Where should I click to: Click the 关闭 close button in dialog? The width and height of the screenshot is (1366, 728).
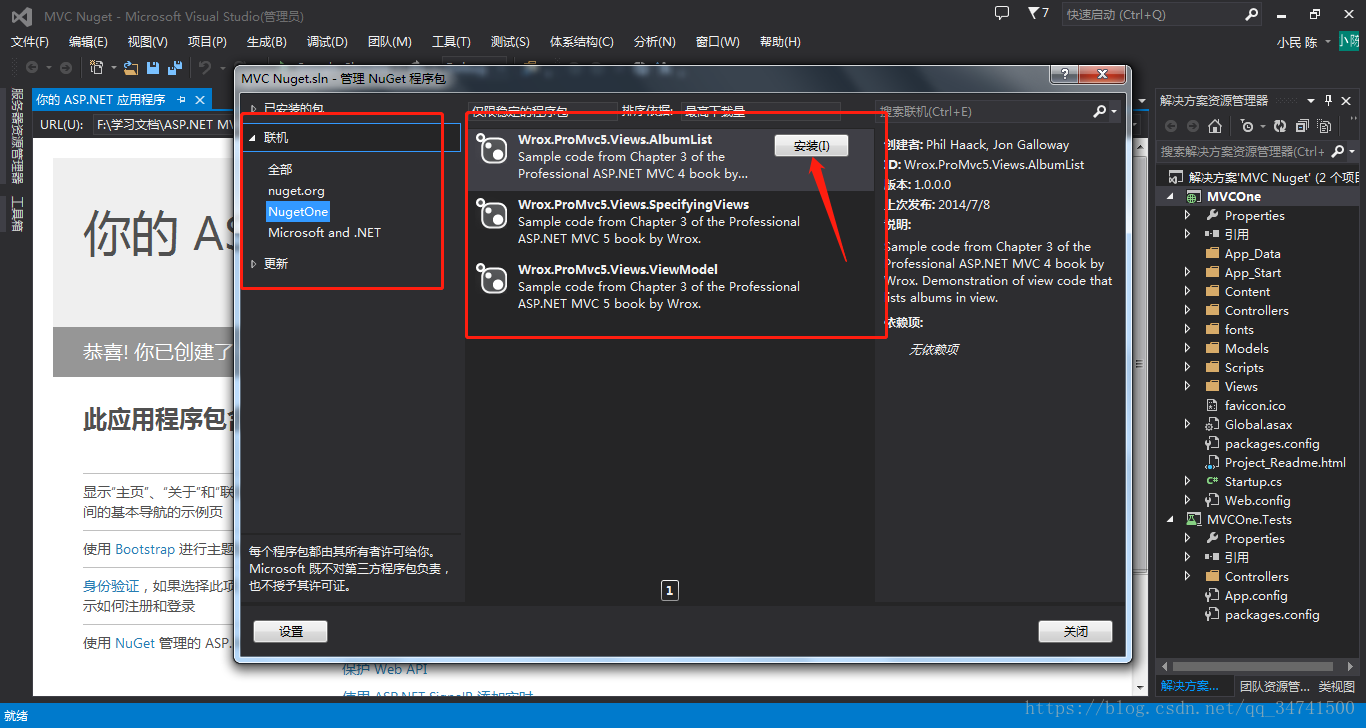click(x=1075, y=632)
